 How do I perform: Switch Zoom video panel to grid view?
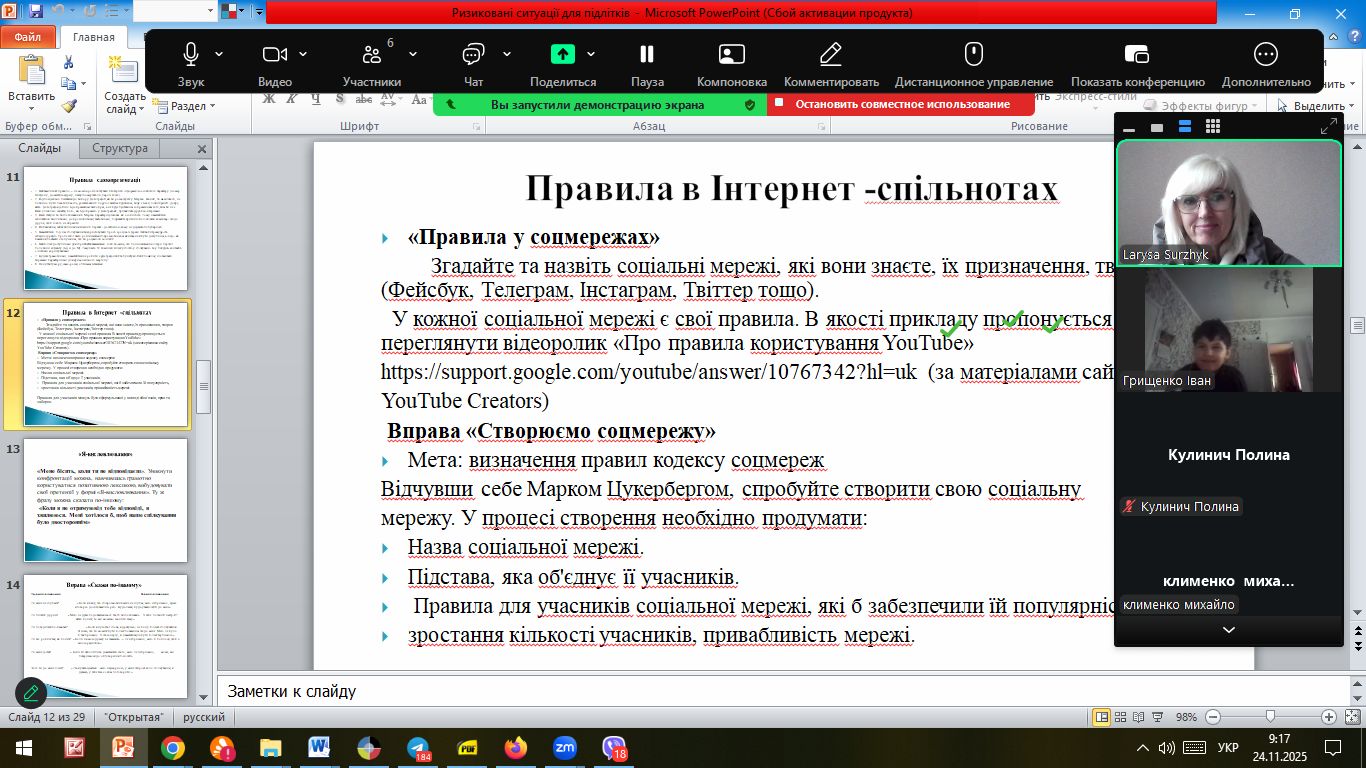(1213, 127)
